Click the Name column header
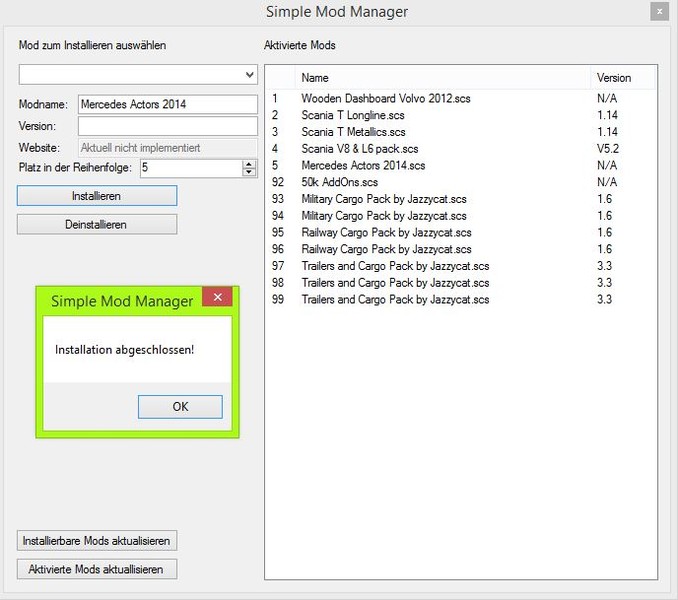The width and height of the screenshot is (678, 600). click(443, 78)
